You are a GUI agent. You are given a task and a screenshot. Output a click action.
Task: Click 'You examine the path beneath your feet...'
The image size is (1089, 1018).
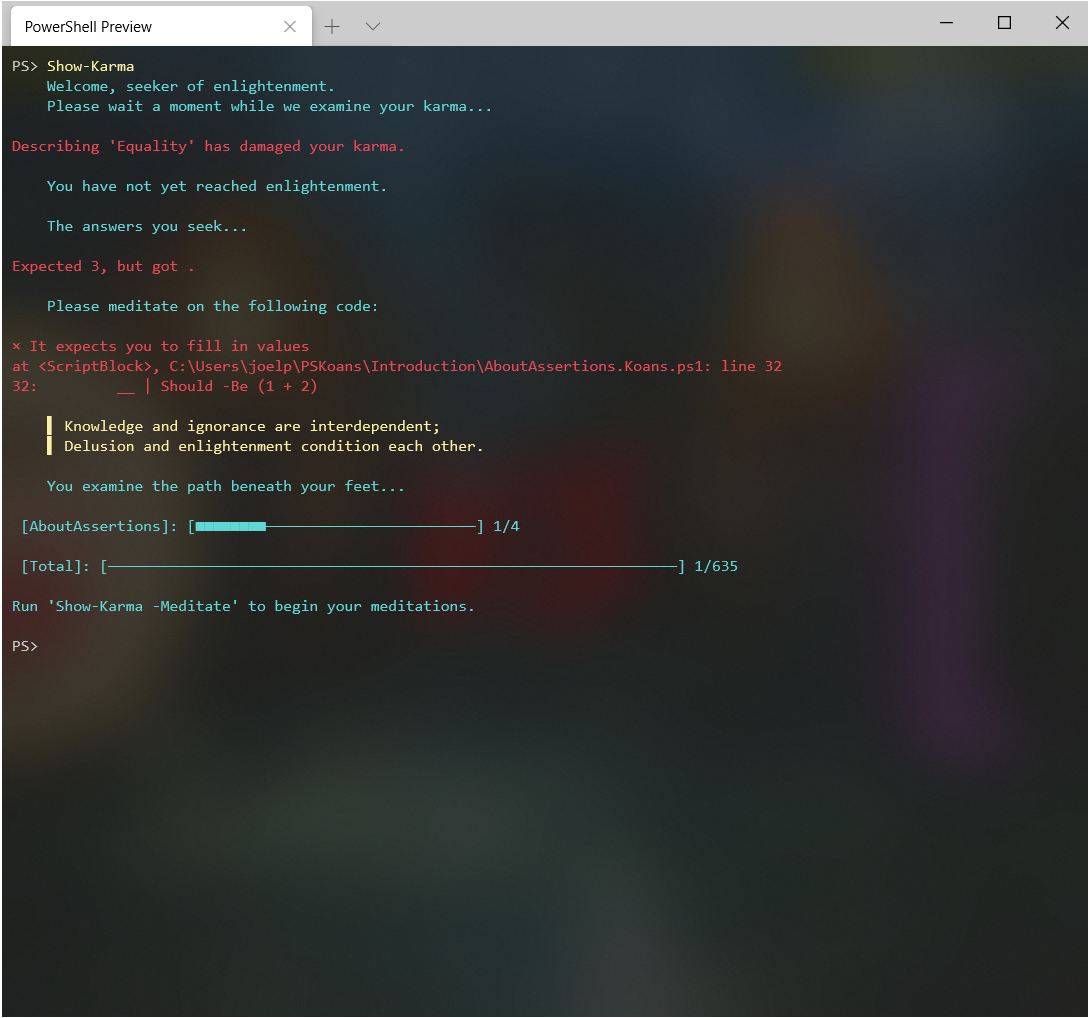click(x=226, y=487)
